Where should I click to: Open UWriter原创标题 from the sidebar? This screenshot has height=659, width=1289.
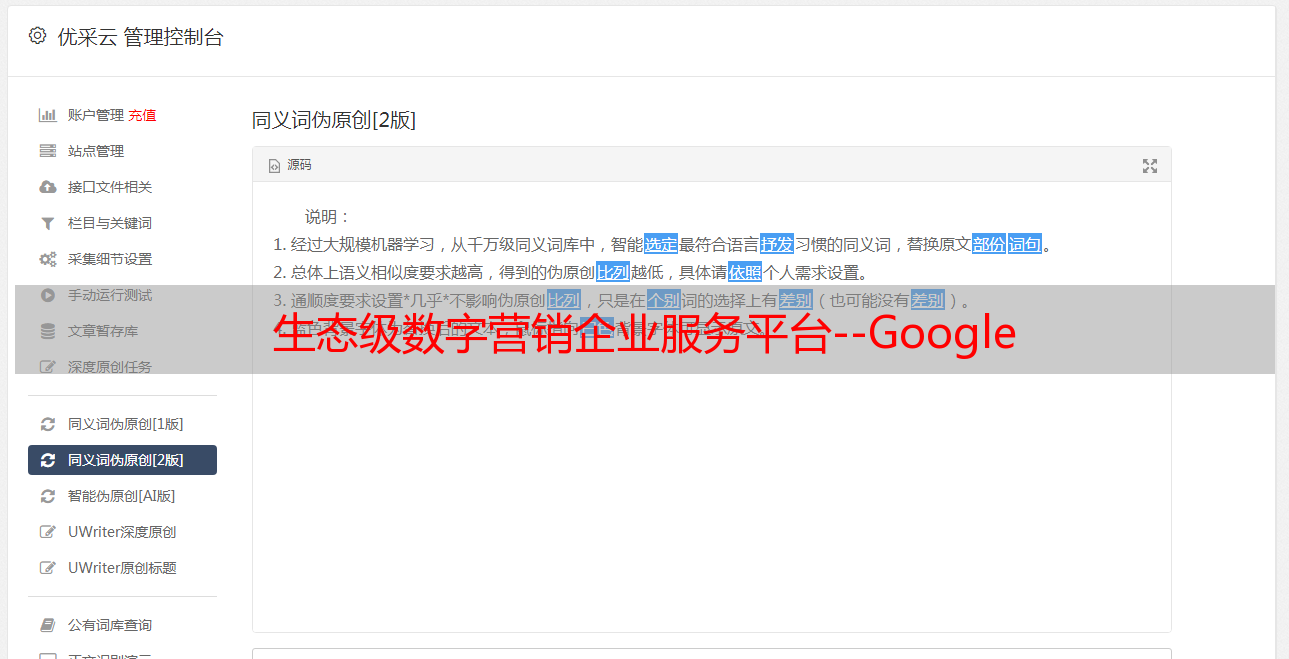[x=122, y=568]
